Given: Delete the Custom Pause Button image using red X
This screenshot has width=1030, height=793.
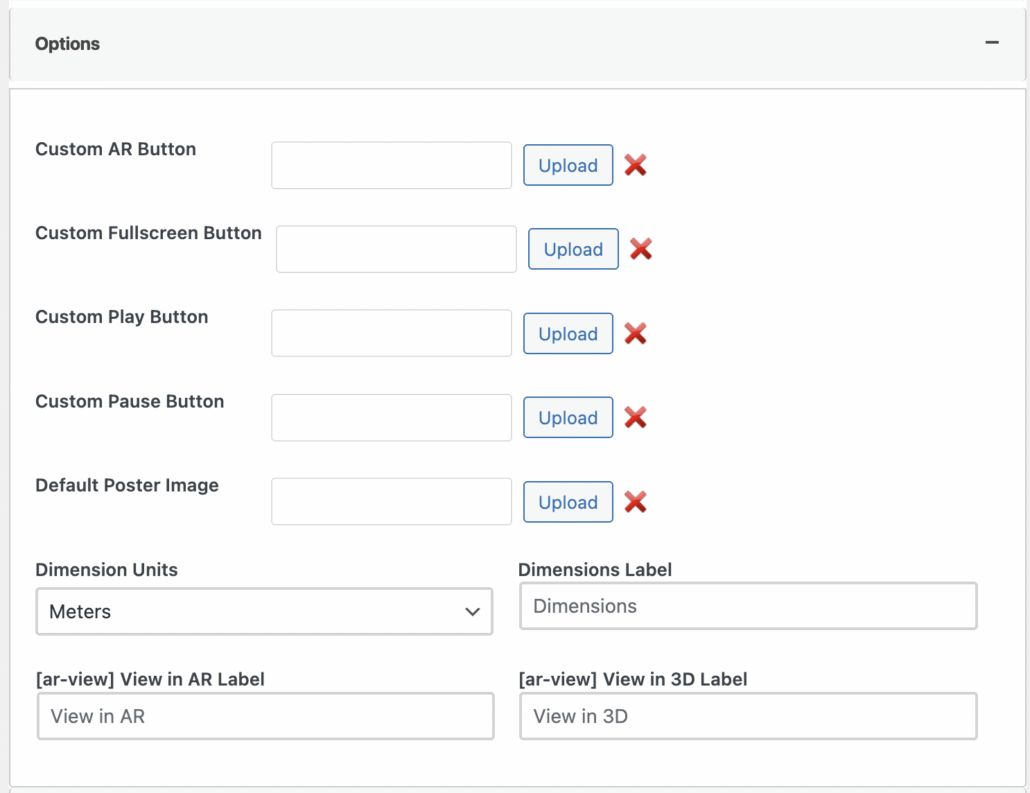Looking at the screenshot, I should [x=635, y=417].
